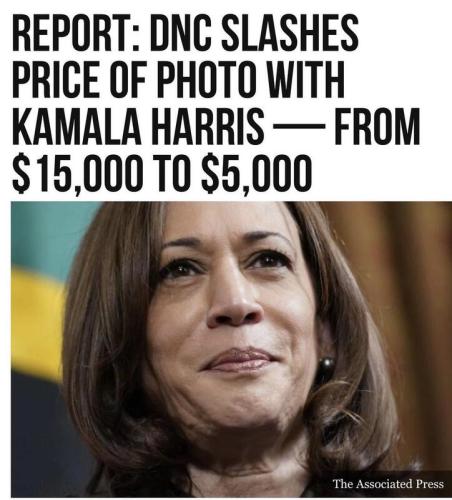The image size is (452, 500).
Task: Click the word TO between prices
Action: [x=170, y=173]
